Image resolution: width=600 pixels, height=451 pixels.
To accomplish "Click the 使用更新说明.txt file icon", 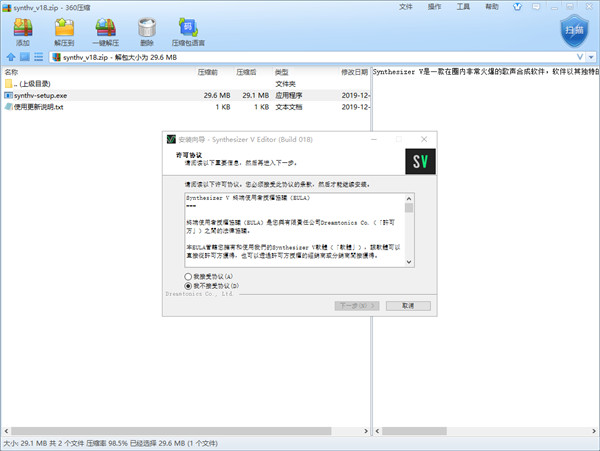I will click(8, 107).
